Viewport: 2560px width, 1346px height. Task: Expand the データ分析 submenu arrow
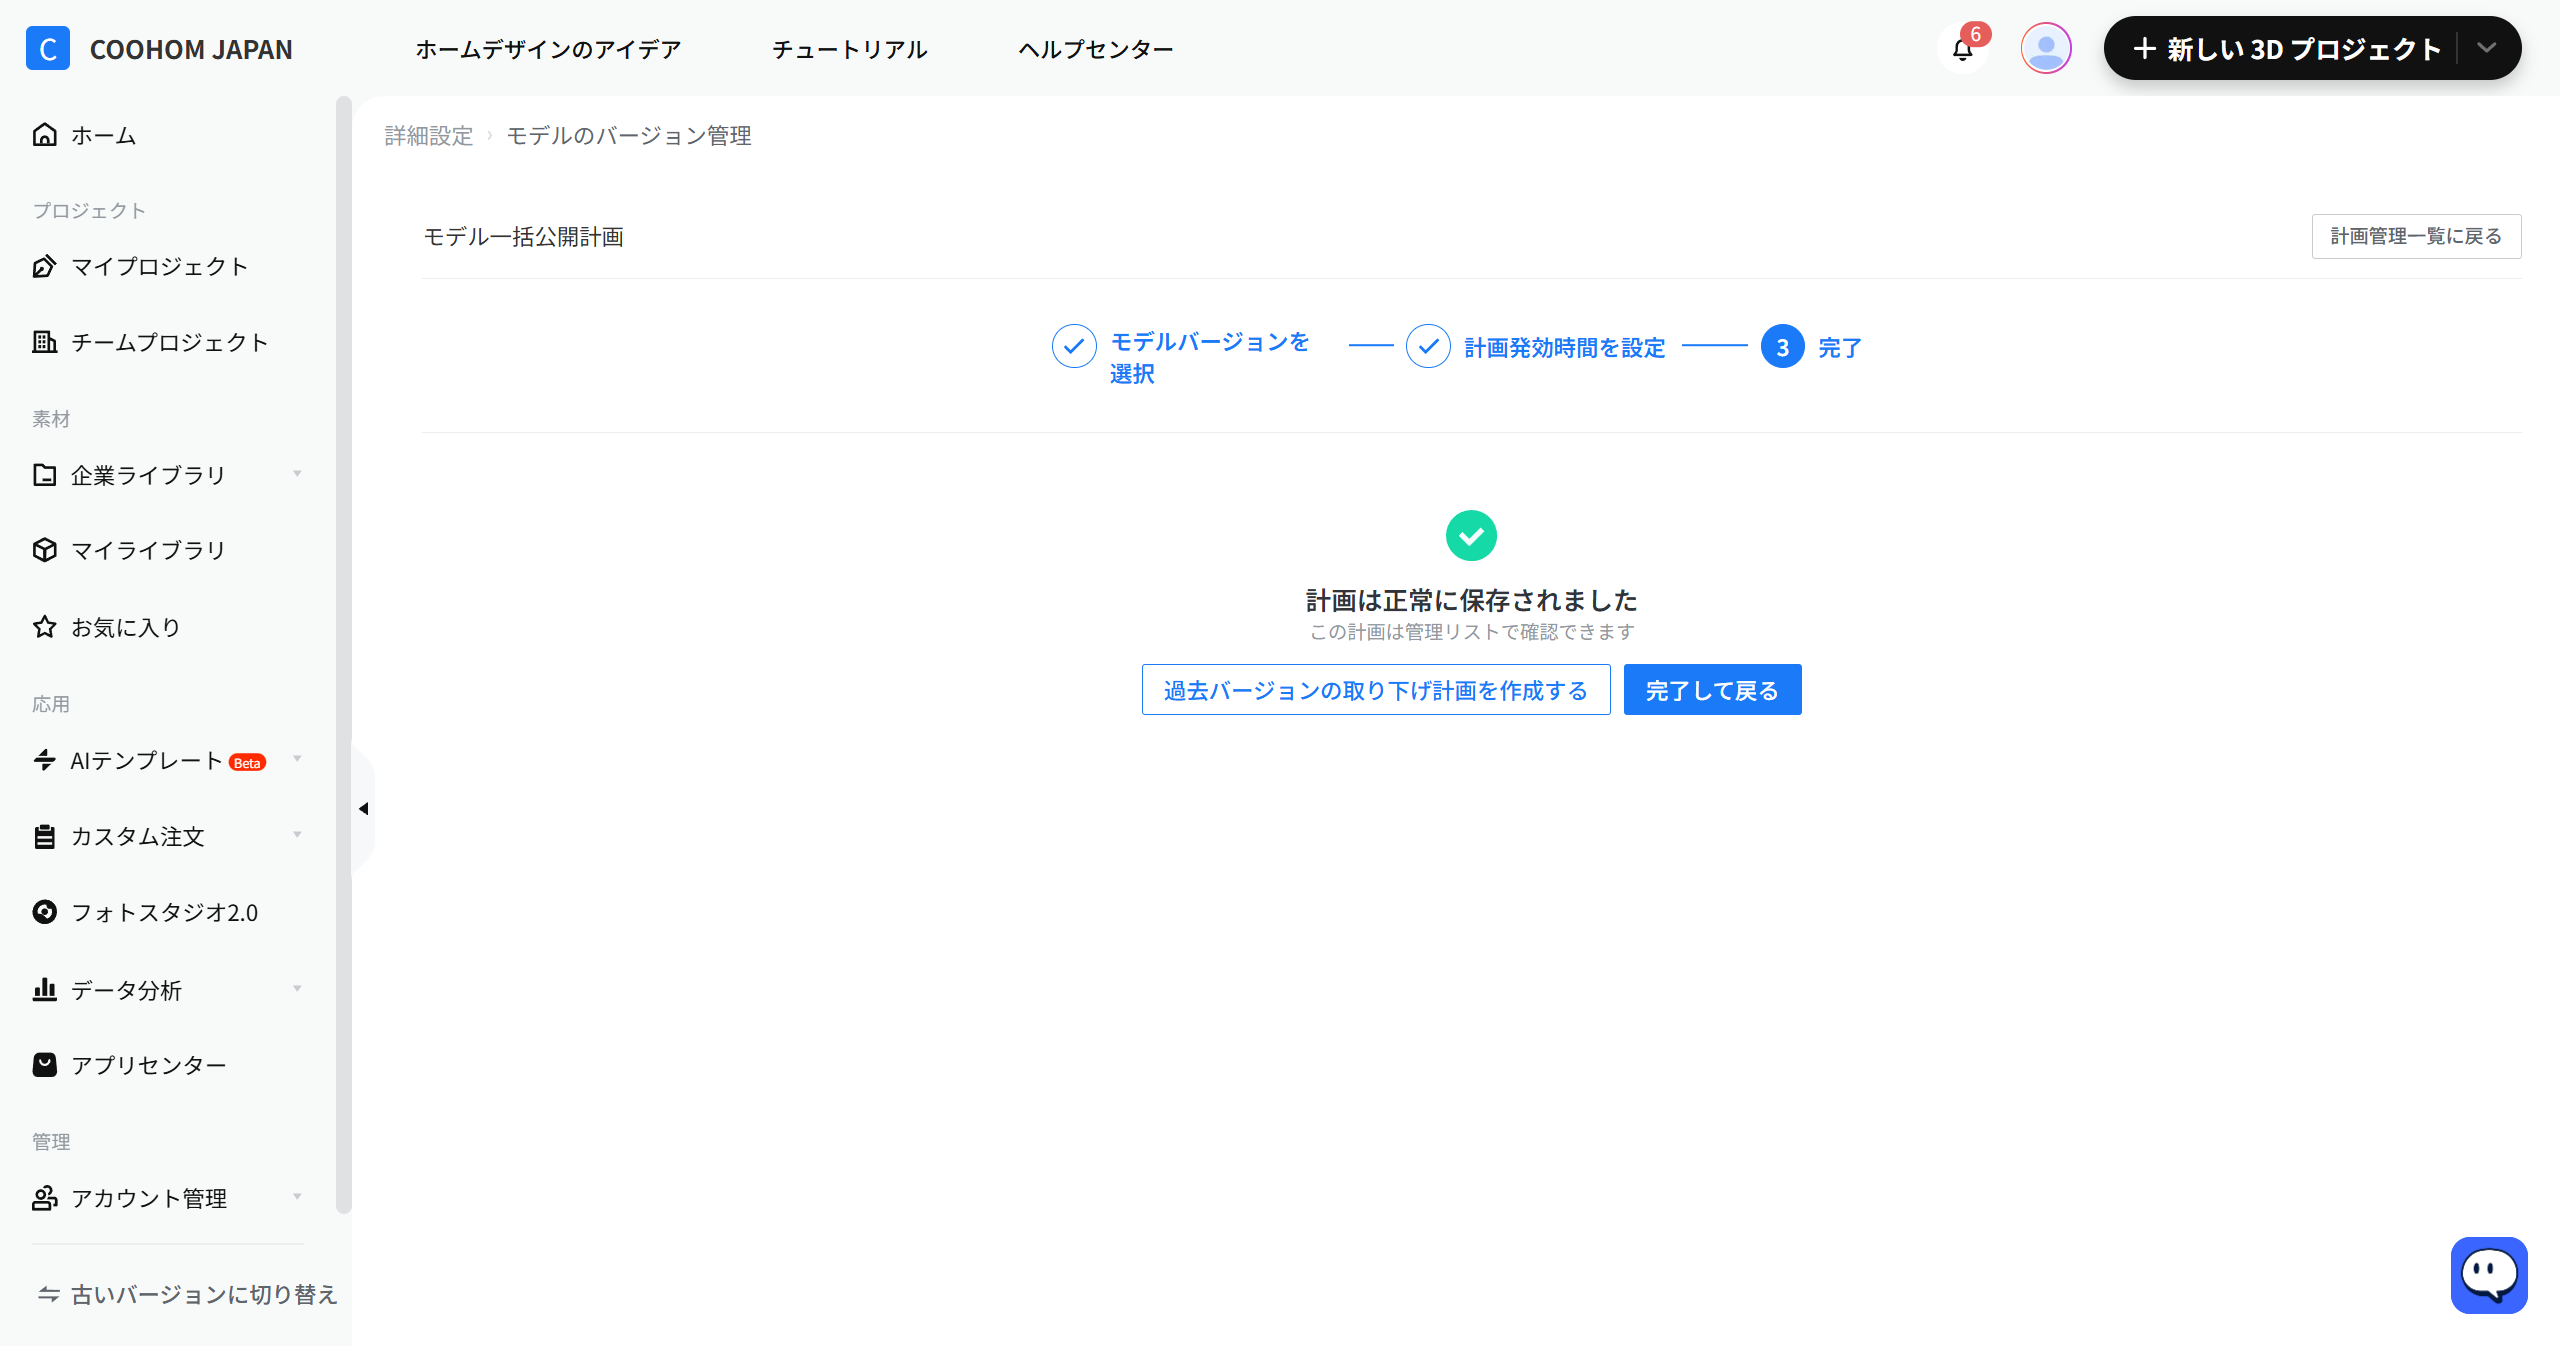[x=297, y=988]
